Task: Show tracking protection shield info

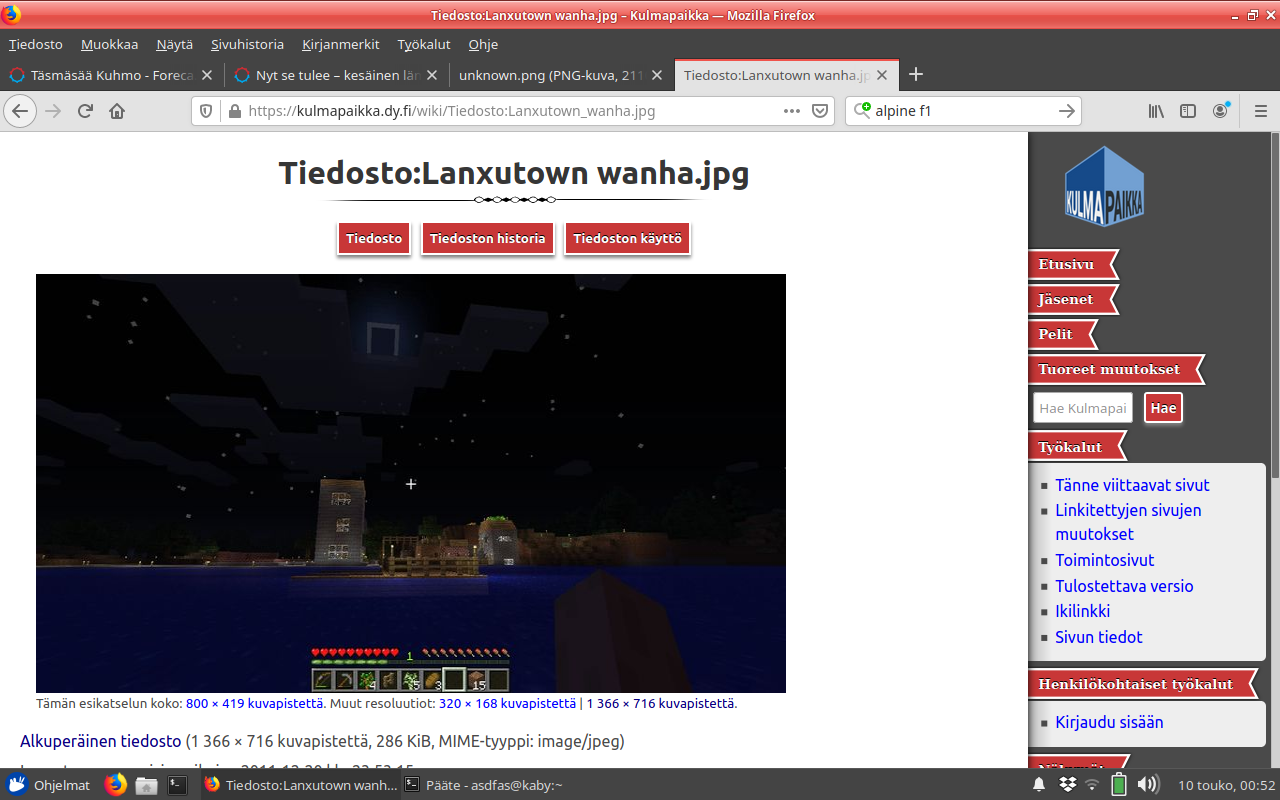Action: pos(206,111)
